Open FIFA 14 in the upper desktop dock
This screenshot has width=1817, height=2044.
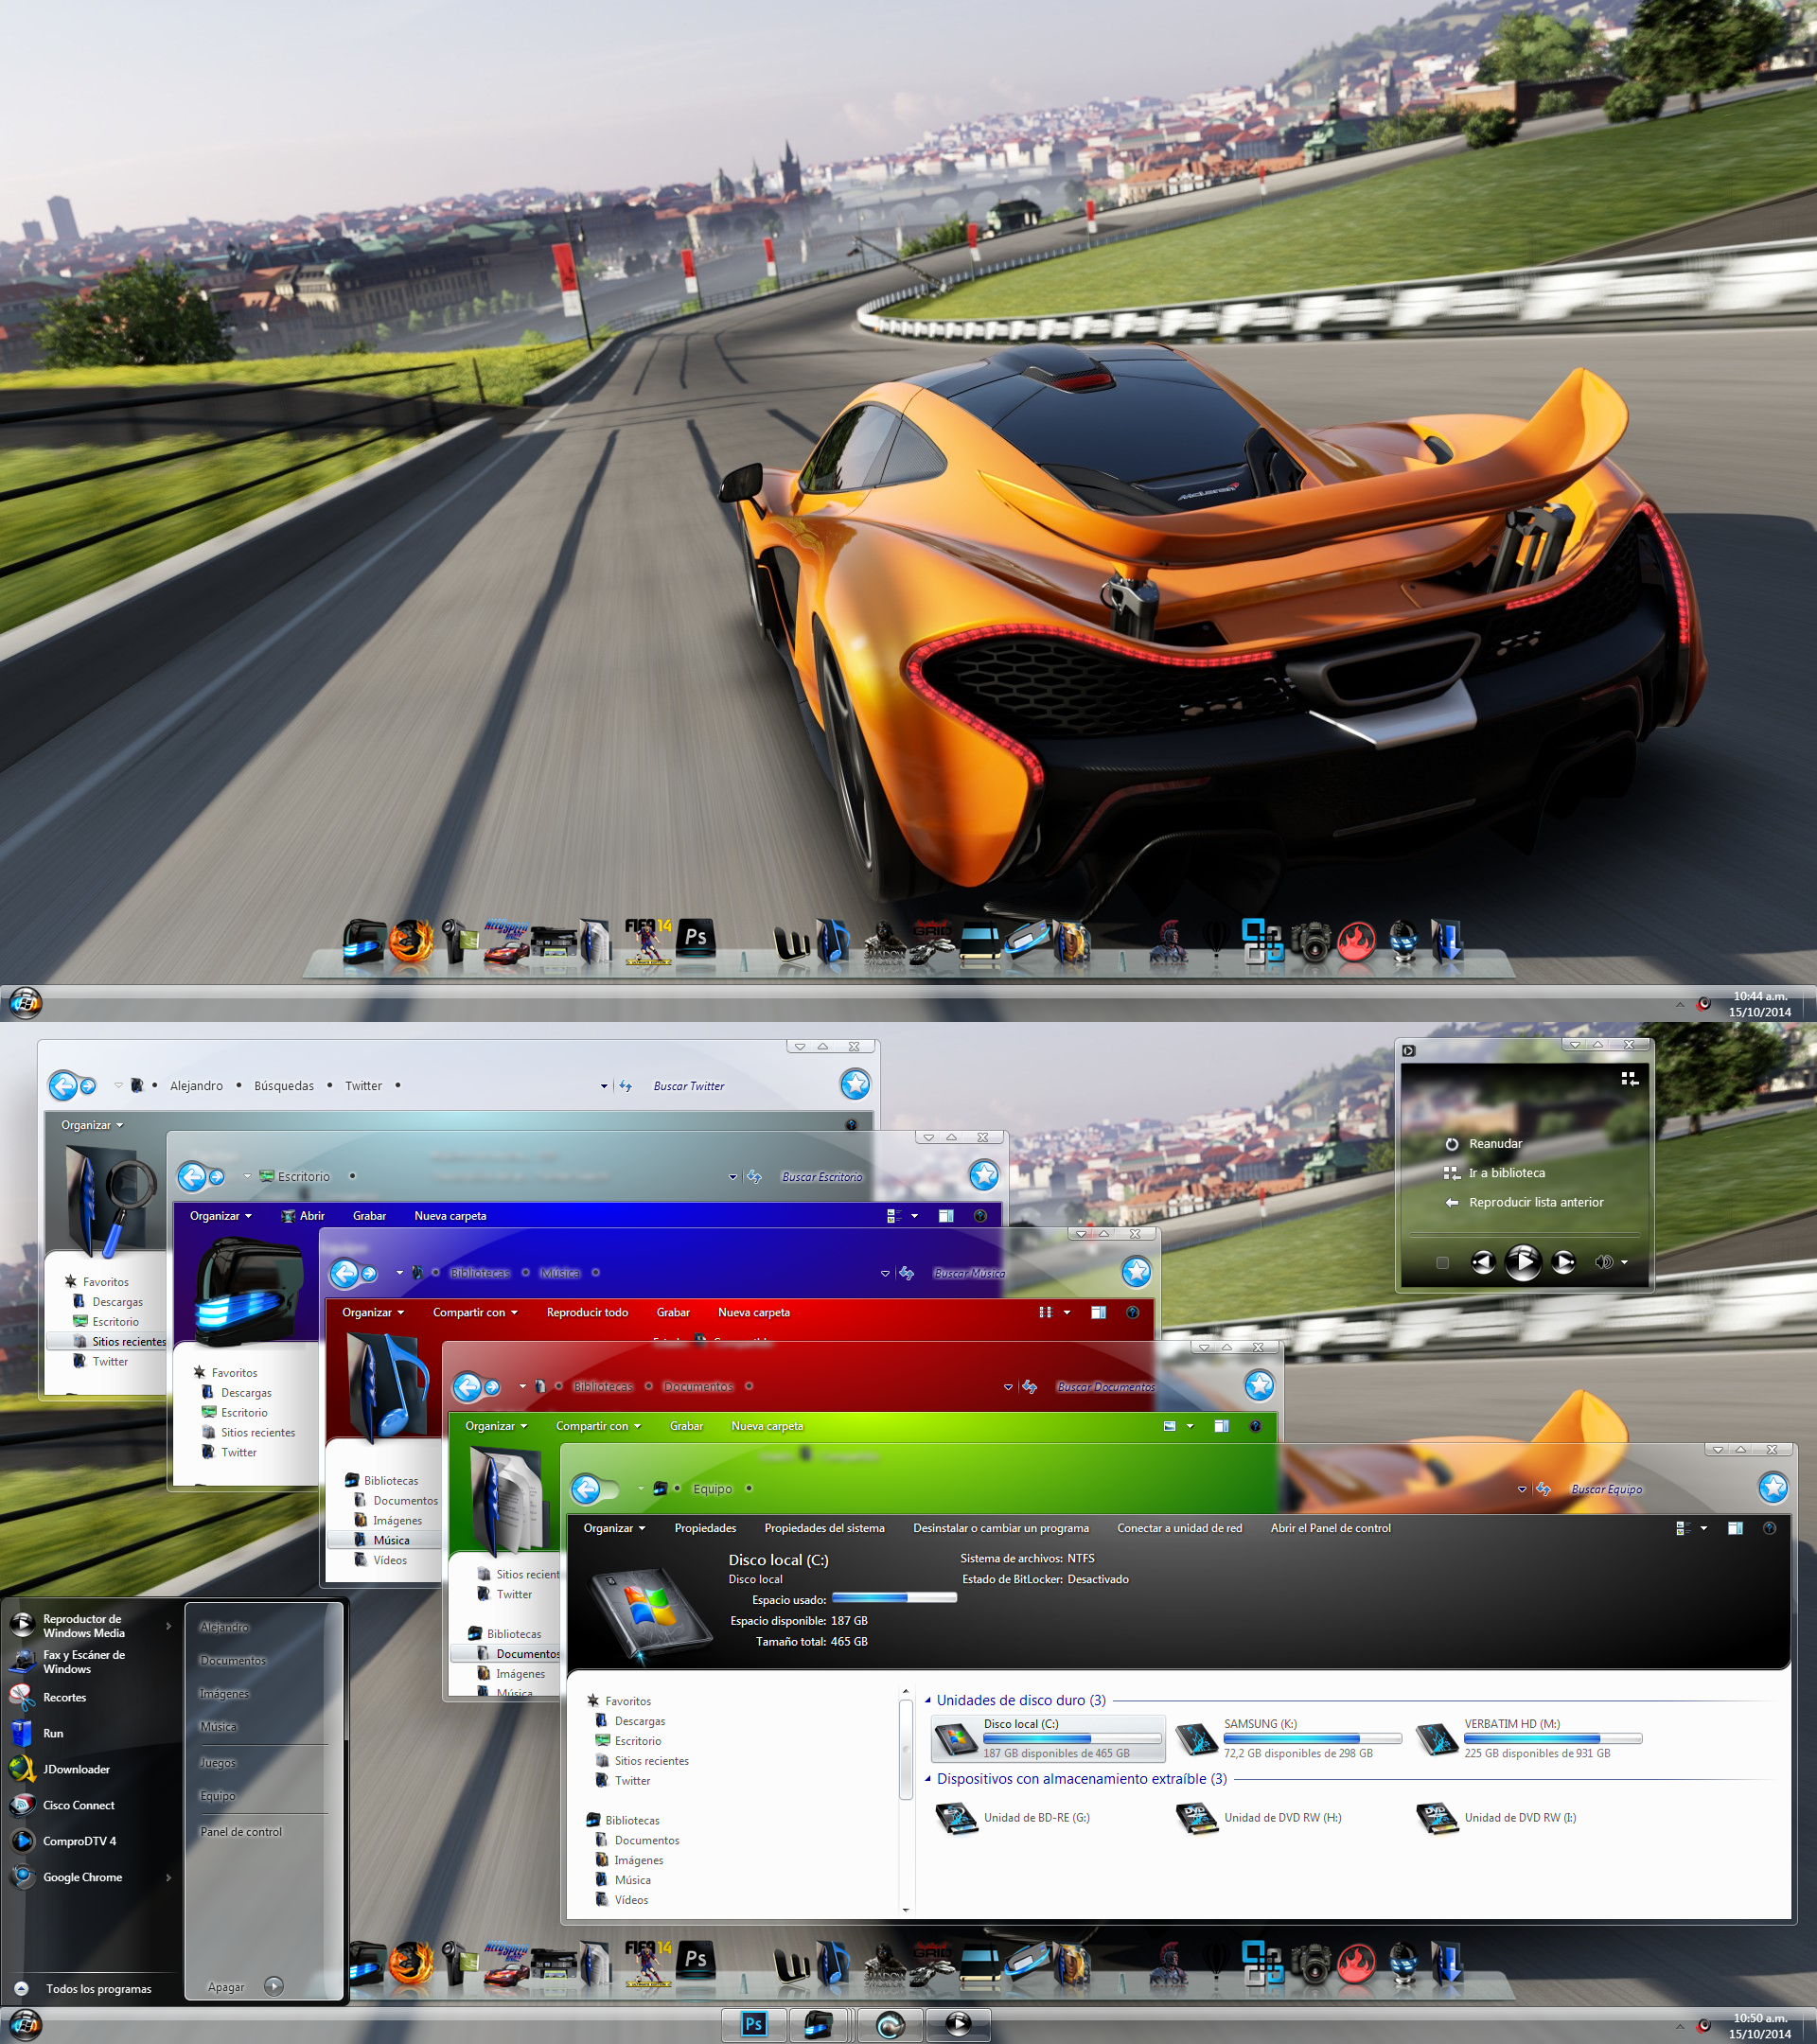coord(648,941)
